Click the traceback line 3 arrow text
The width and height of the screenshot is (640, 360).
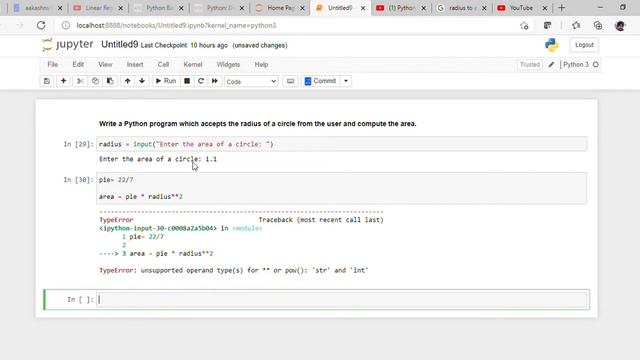coord(156,253)
